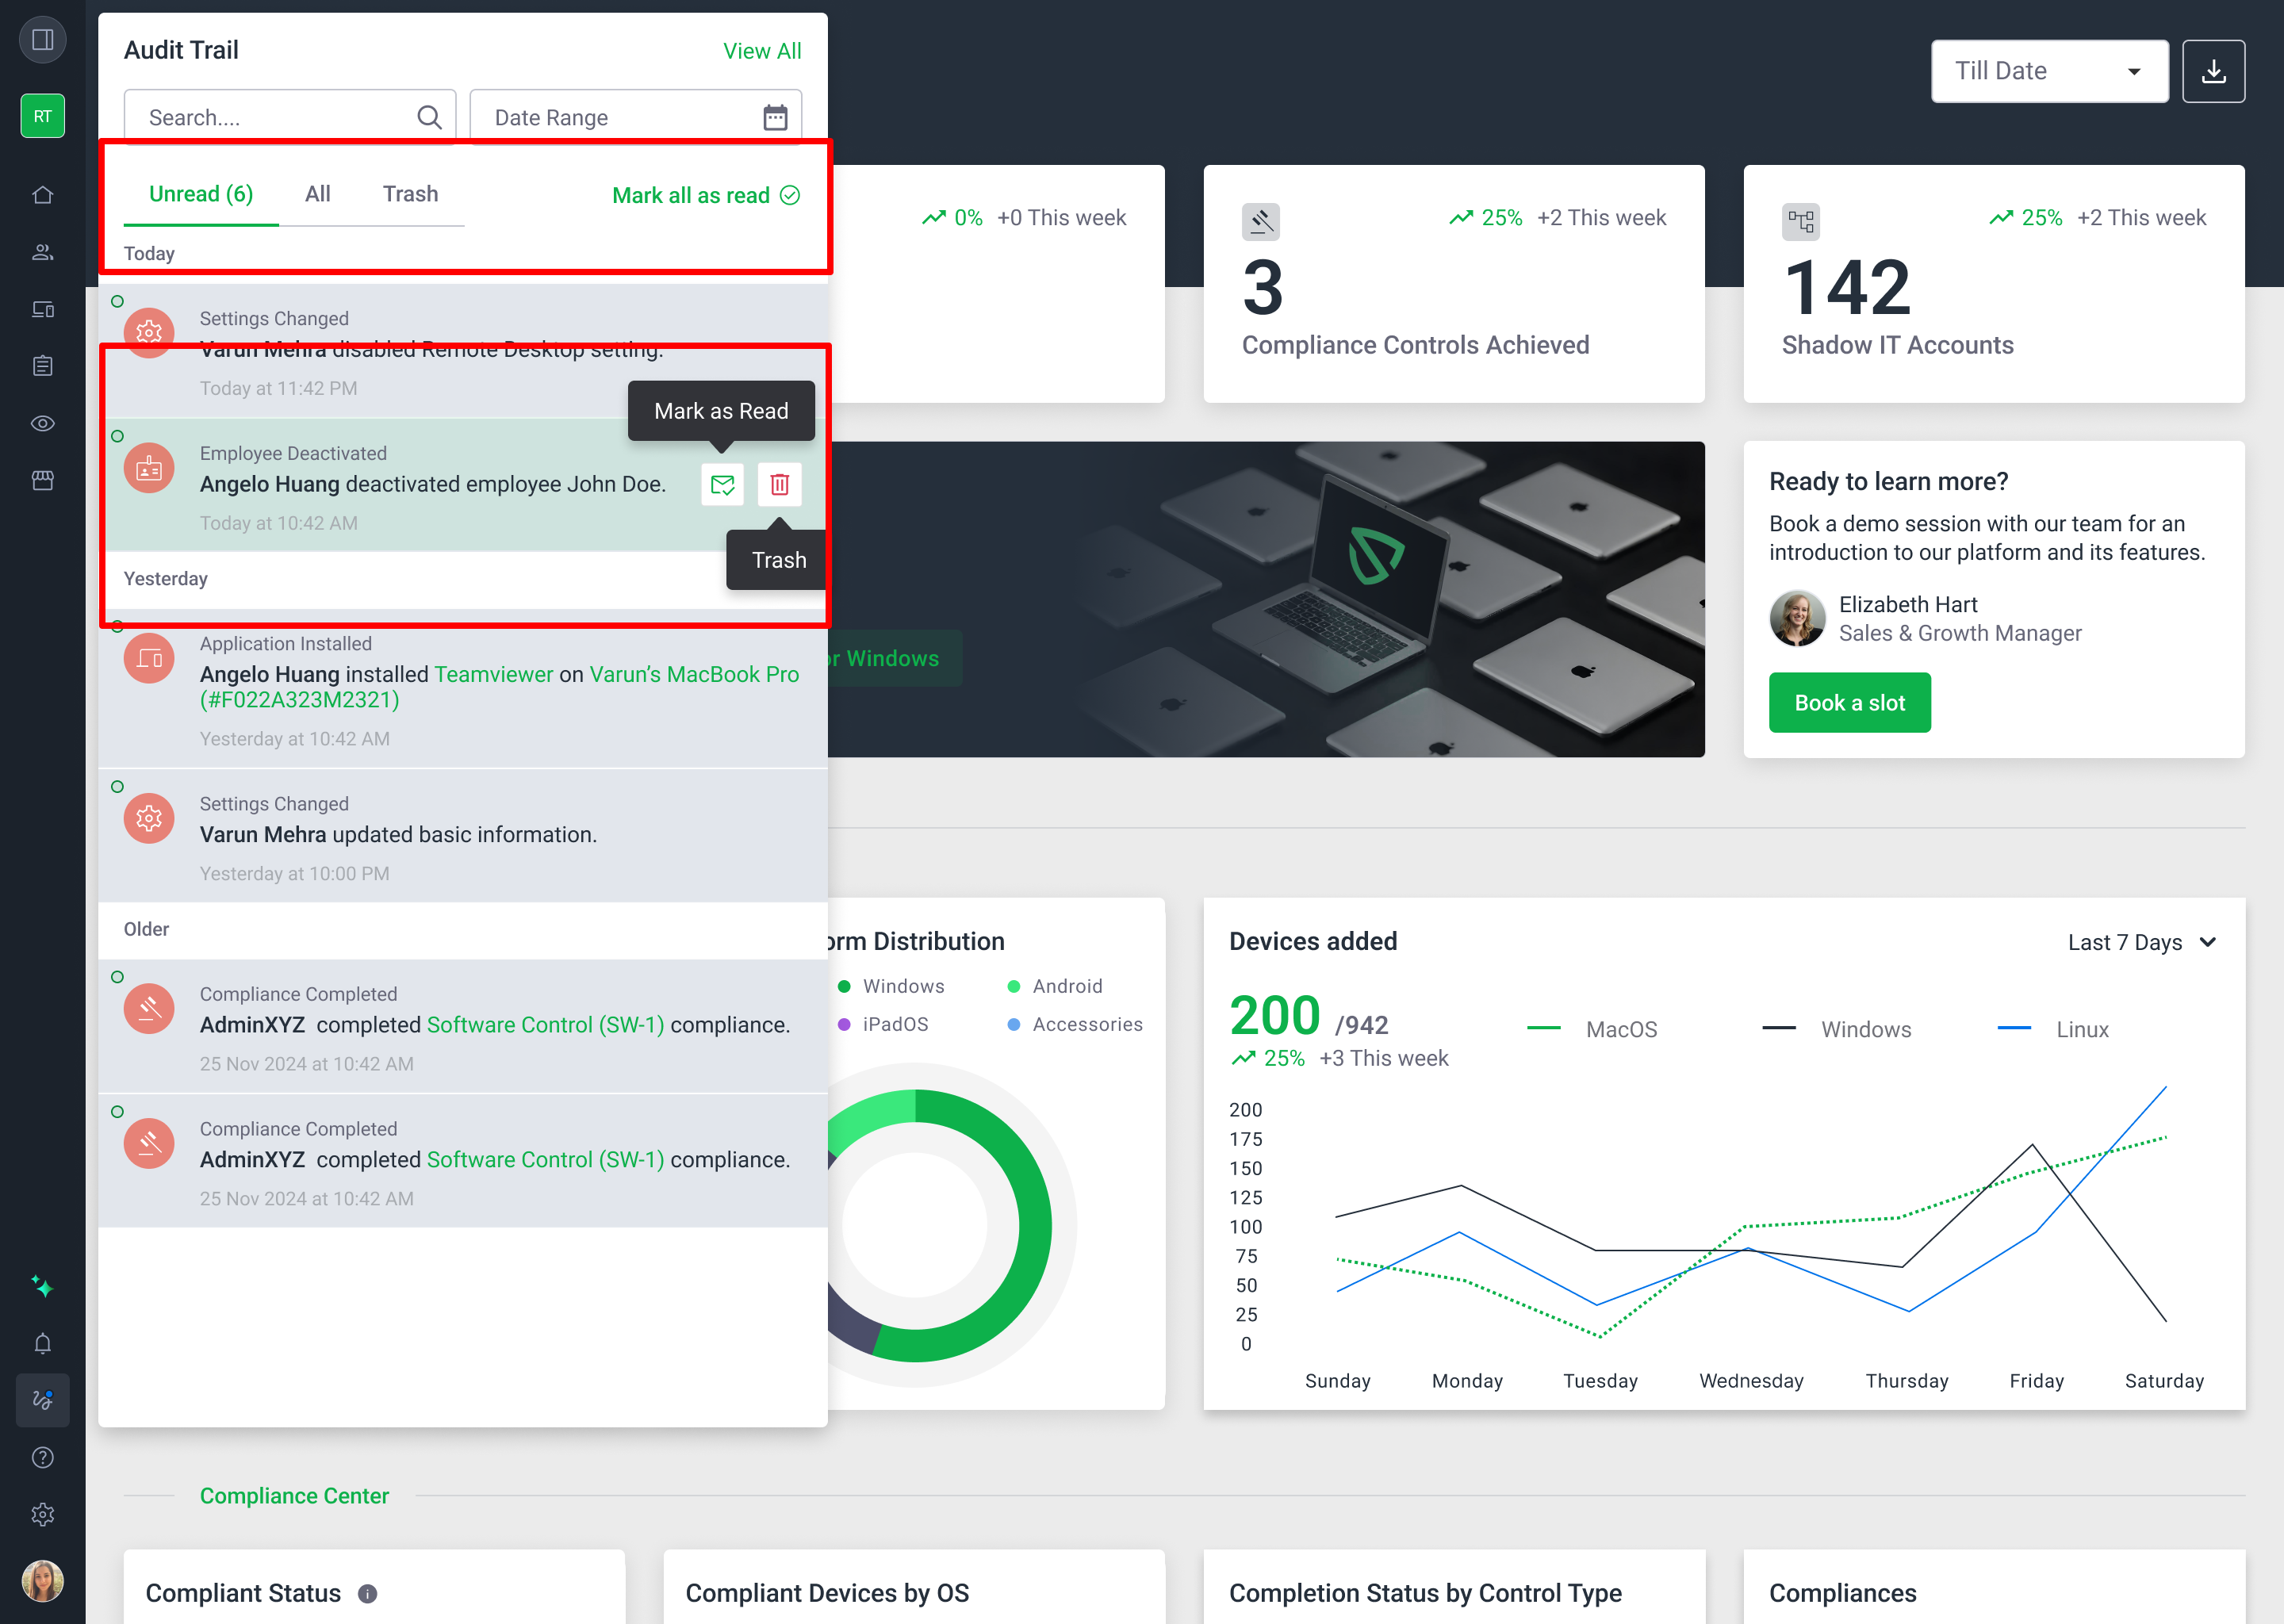Click the View All link

(x=761, y=51)
